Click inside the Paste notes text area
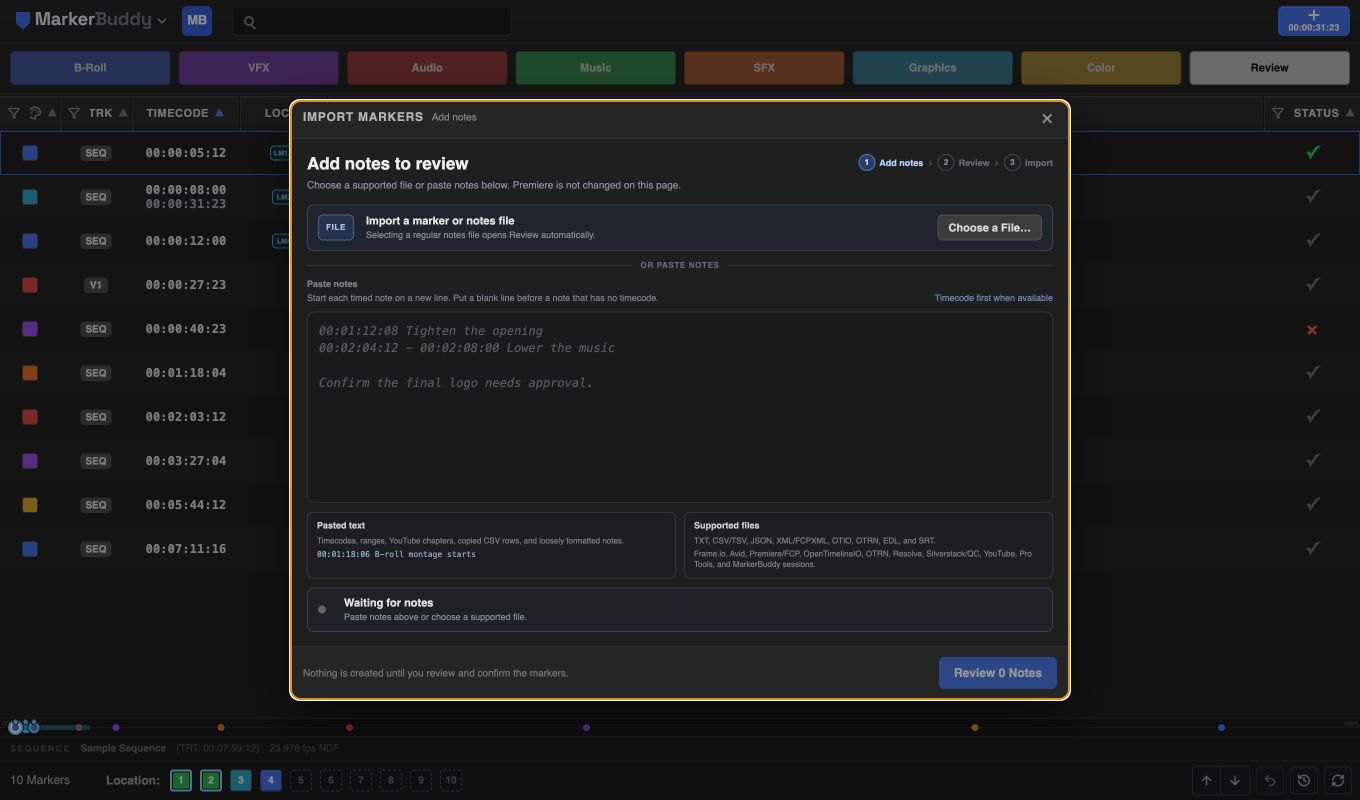This screenshot has width=1360, height=800. 679,407
